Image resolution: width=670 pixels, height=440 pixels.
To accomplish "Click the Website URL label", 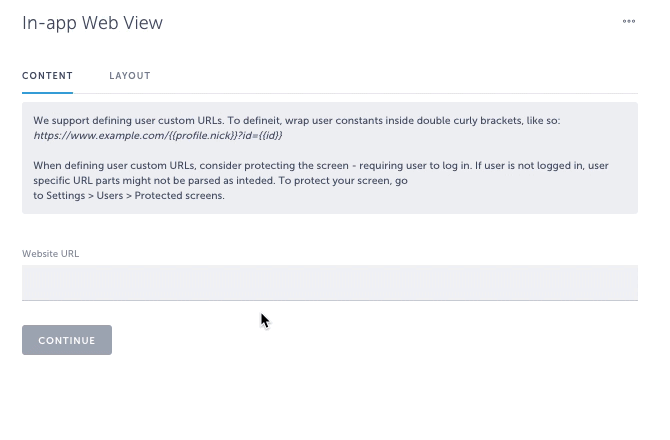I will [50, 254].
